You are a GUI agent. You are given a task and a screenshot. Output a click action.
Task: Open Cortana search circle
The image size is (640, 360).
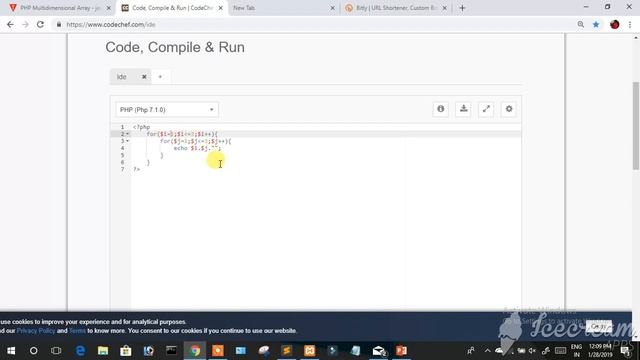click(33, 351)
